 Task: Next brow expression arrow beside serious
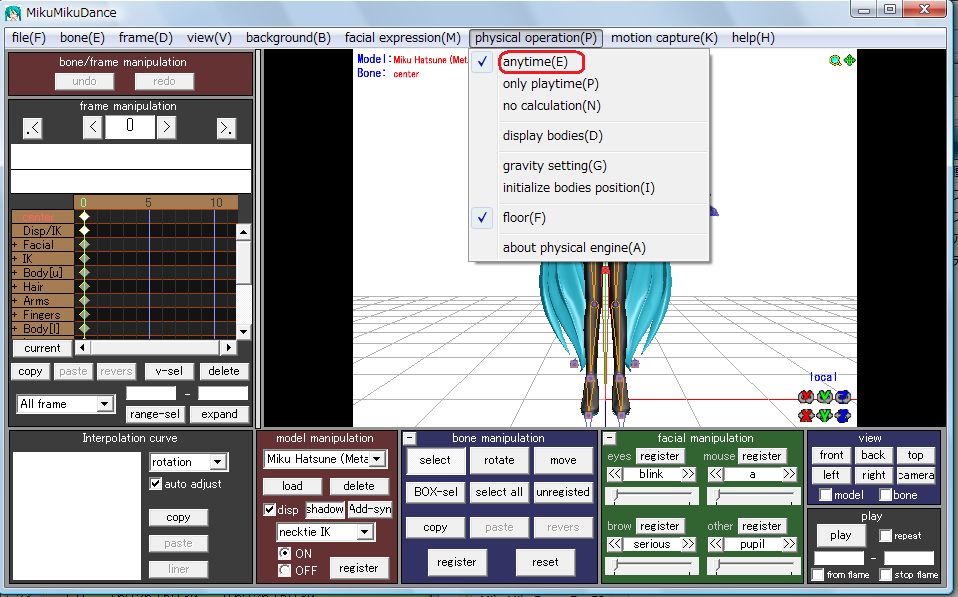click(689, 544)
